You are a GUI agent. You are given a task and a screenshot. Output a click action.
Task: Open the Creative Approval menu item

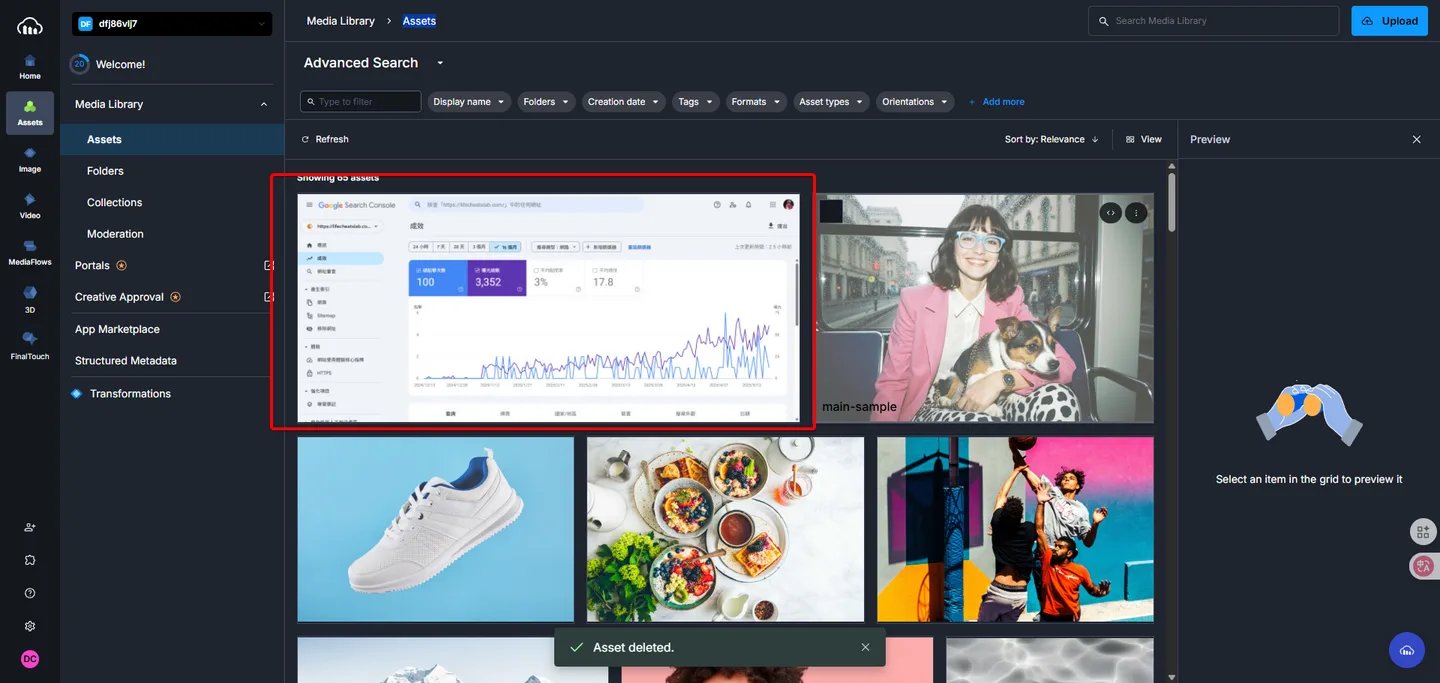click(x=119, y=297)
